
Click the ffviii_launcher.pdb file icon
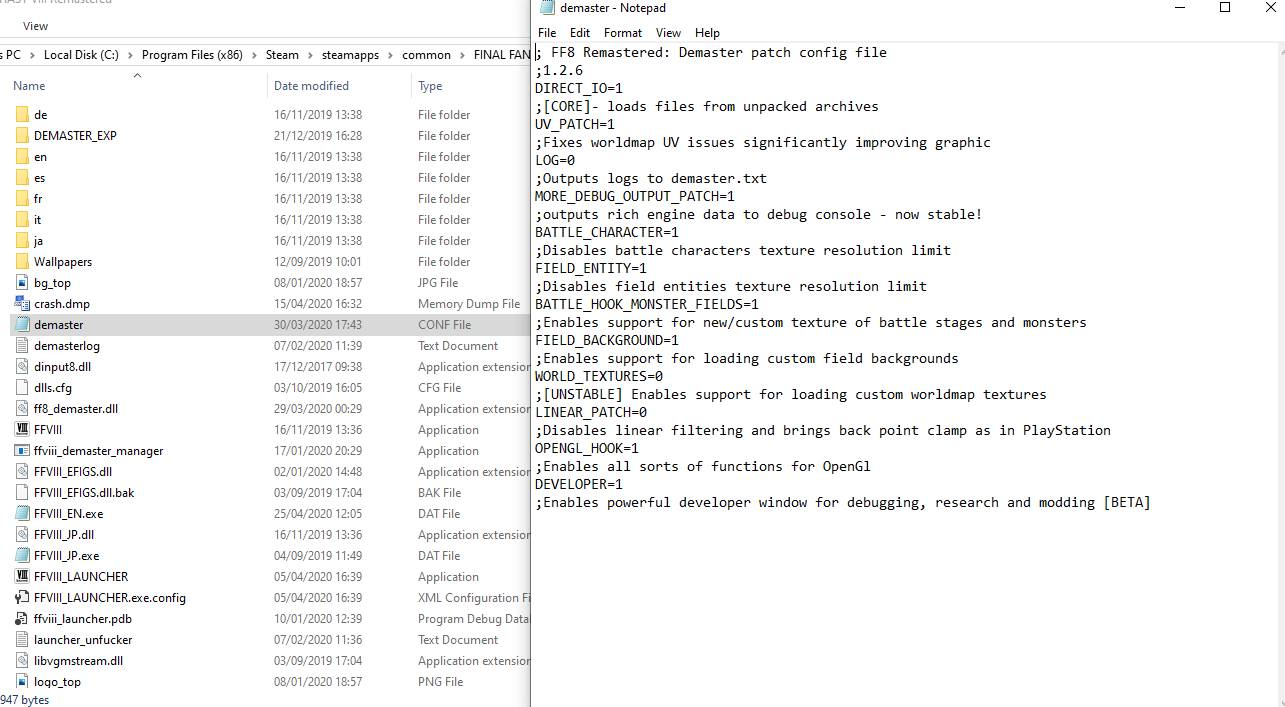click(22, 618)
